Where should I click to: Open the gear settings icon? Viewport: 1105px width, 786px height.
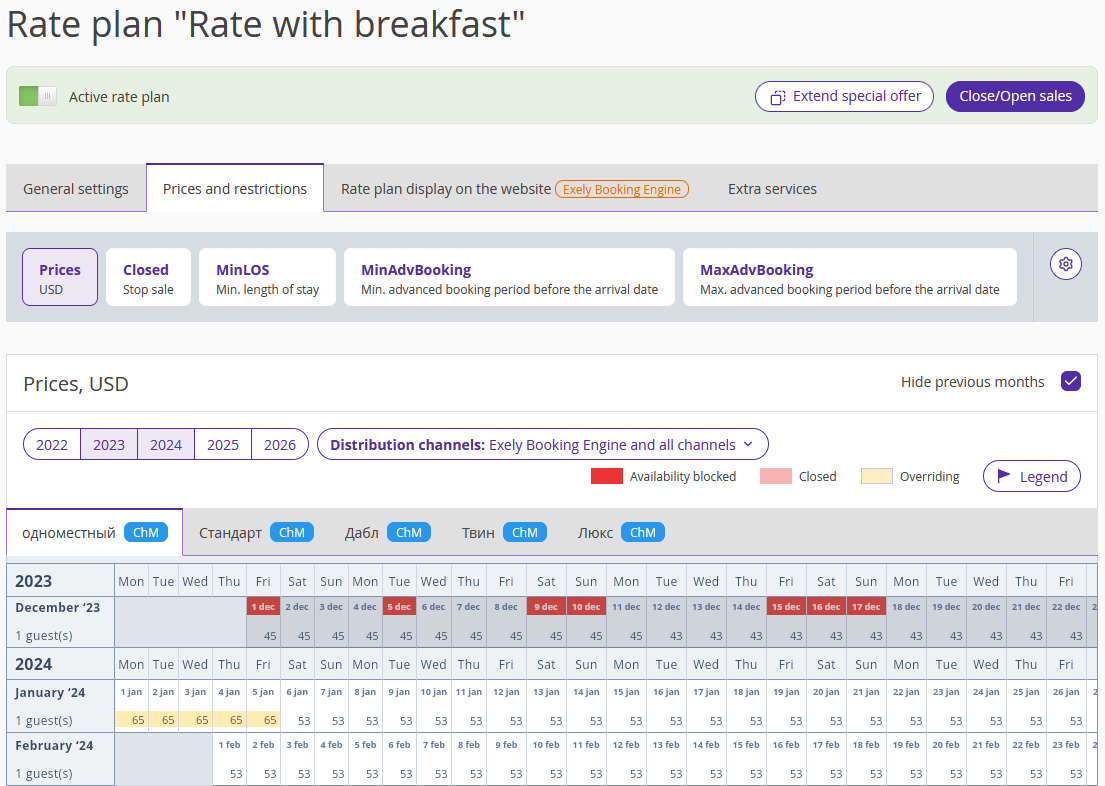[1066, 264]
